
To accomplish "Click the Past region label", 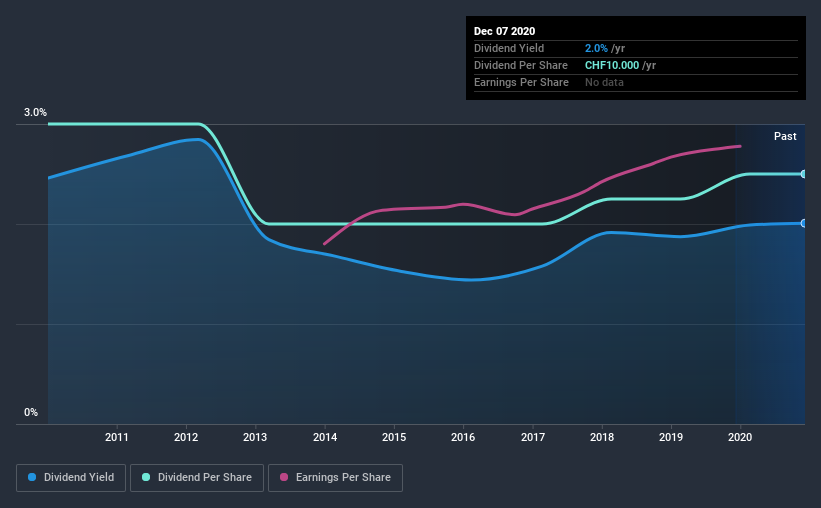I will tap(785, 137).
